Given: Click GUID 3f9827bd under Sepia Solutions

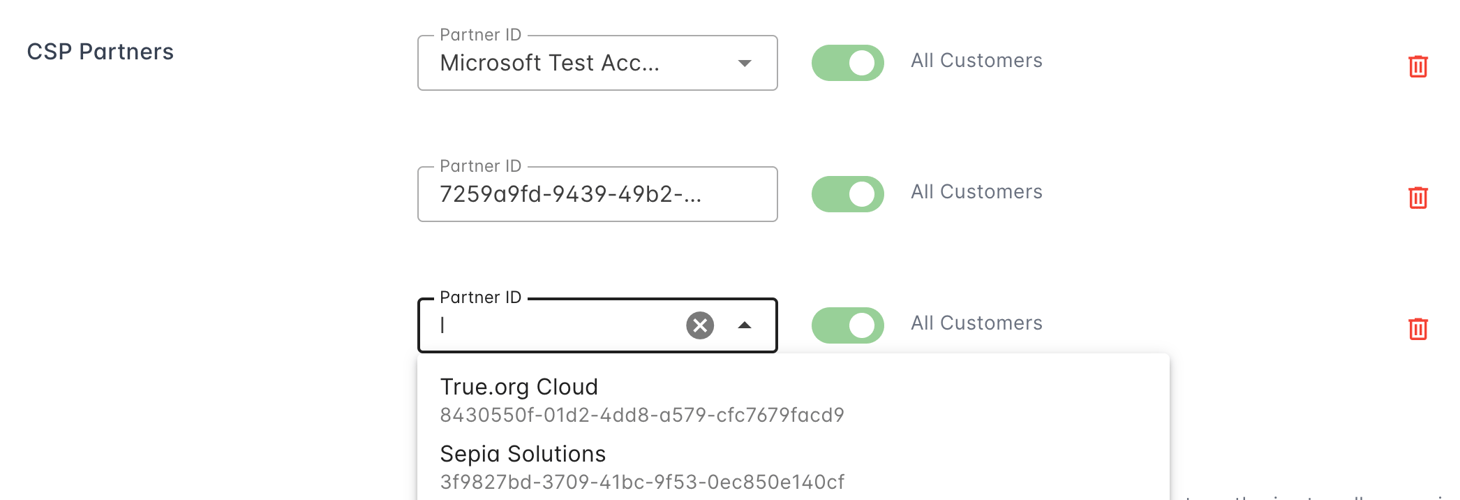Looking at the screenshot, I should [642, 482].
